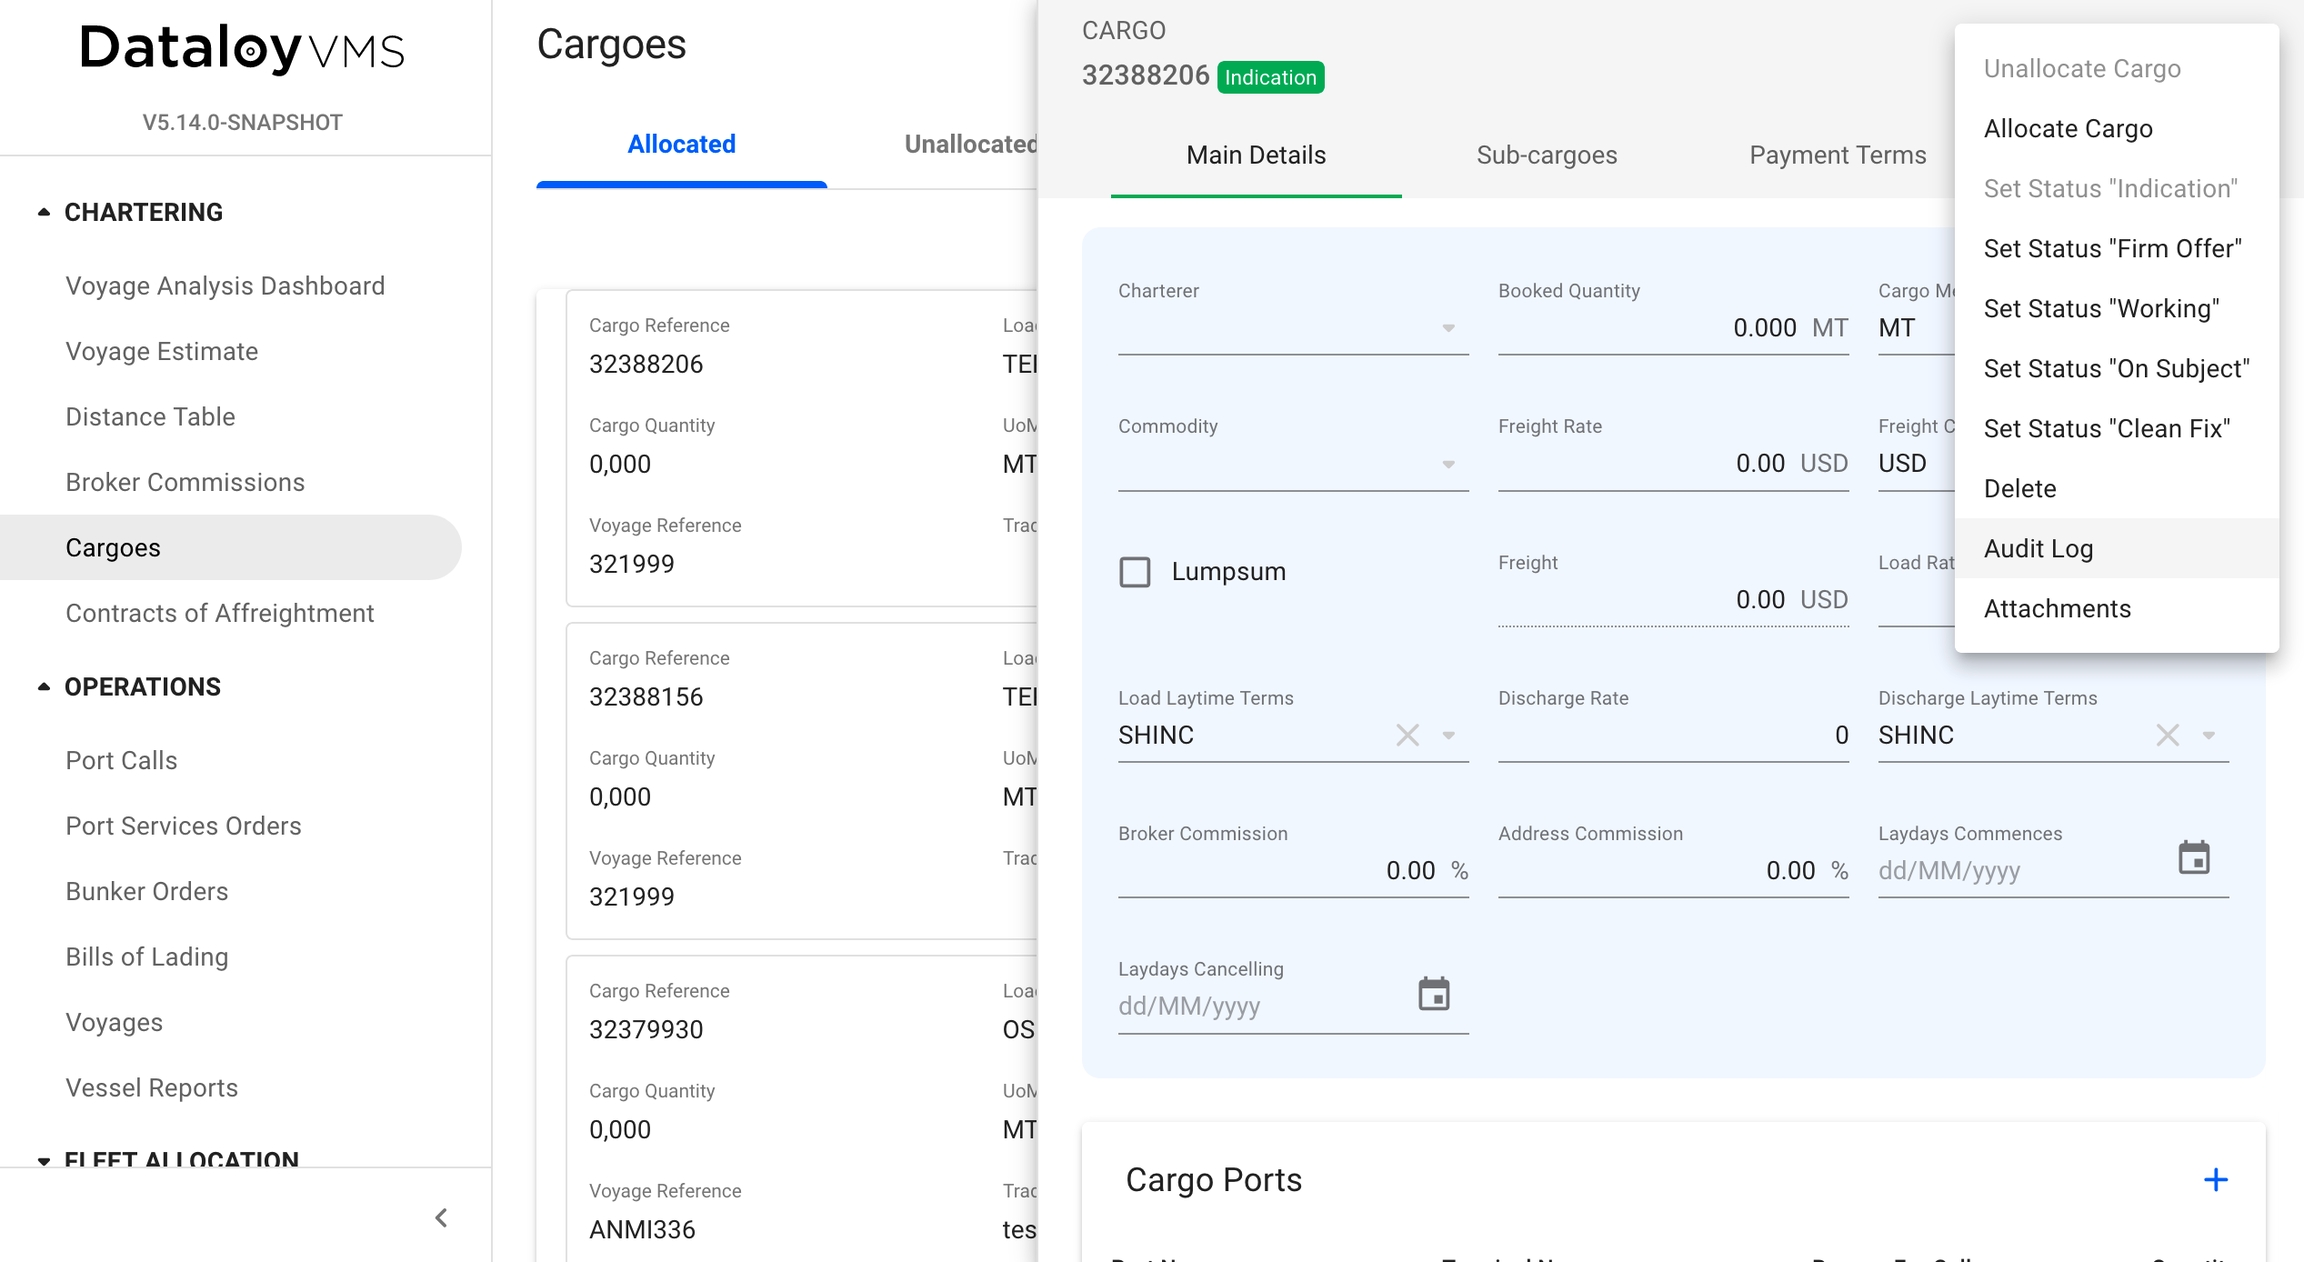The image size is (2304, 1262).
Task: Clear the Discharge Laytime Terms SHINC value
Action: [x=2167, y=735]
